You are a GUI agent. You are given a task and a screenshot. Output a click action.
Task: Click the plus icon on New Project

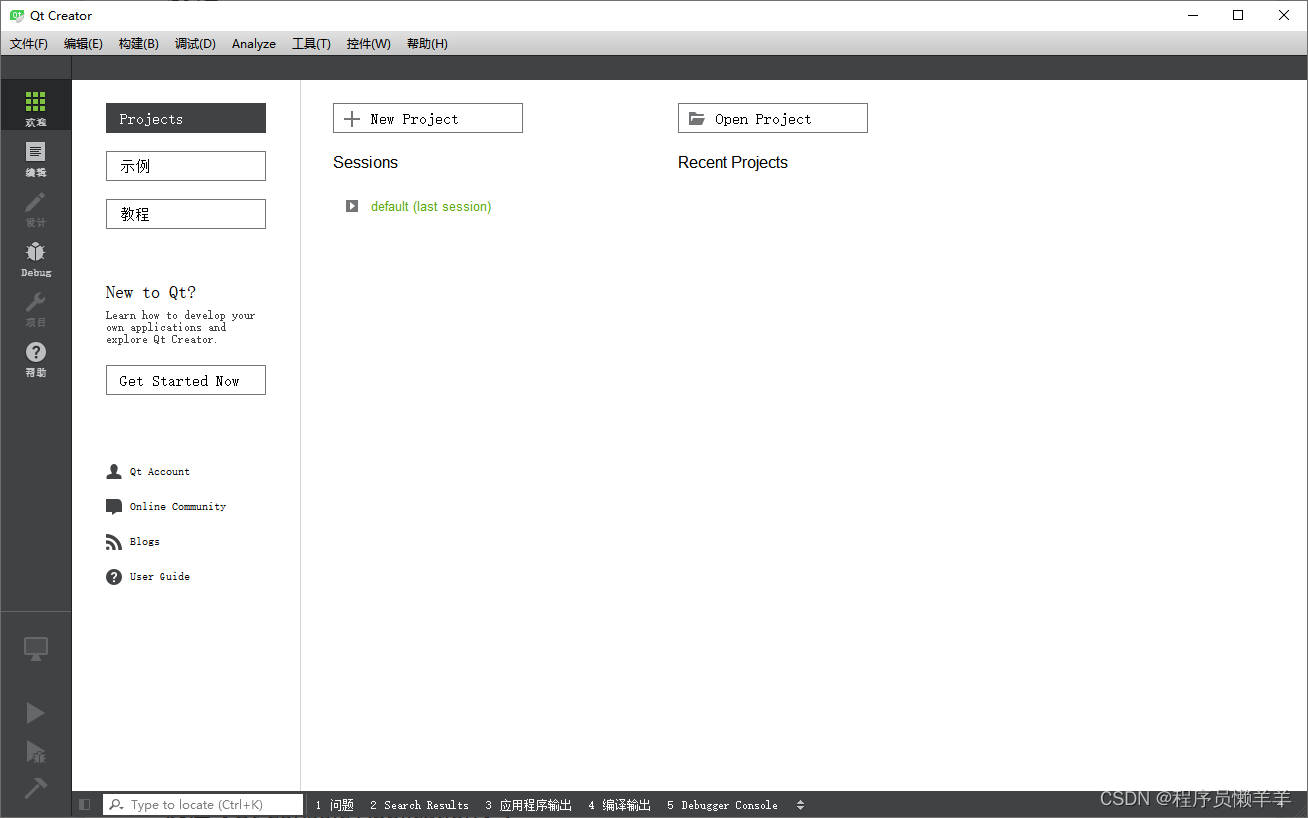pos(352,119)
